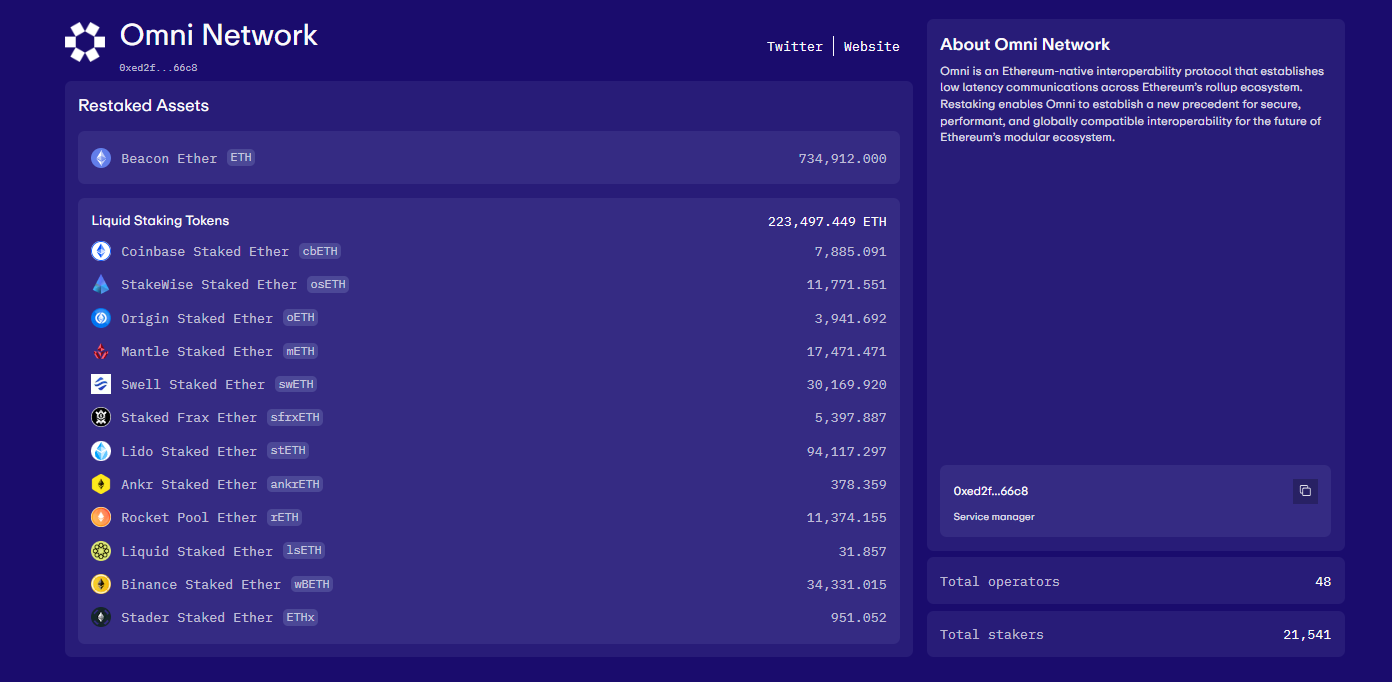Click the Swell Staked Ether icon
1392x682 pixels.
click(101, 384)
